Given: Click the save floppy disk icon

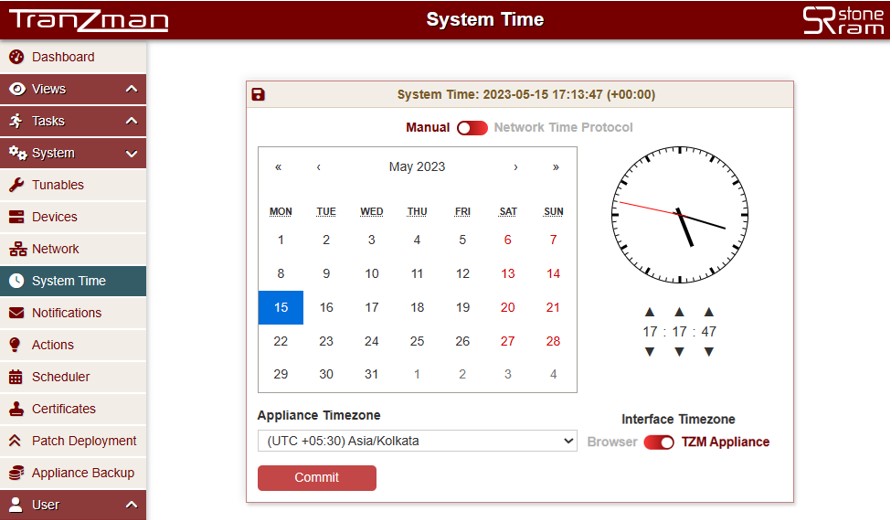Looking at the screenshot, I should point(258,95).
